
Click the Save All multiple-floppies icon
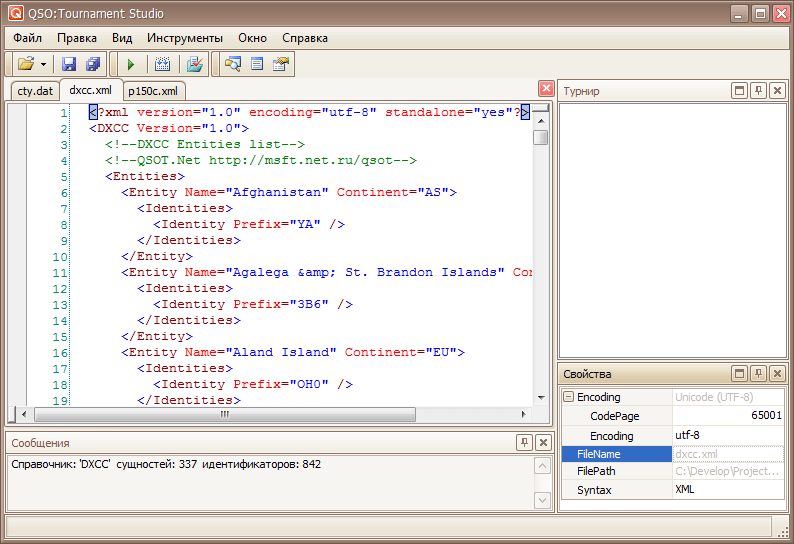coord(93,64)
